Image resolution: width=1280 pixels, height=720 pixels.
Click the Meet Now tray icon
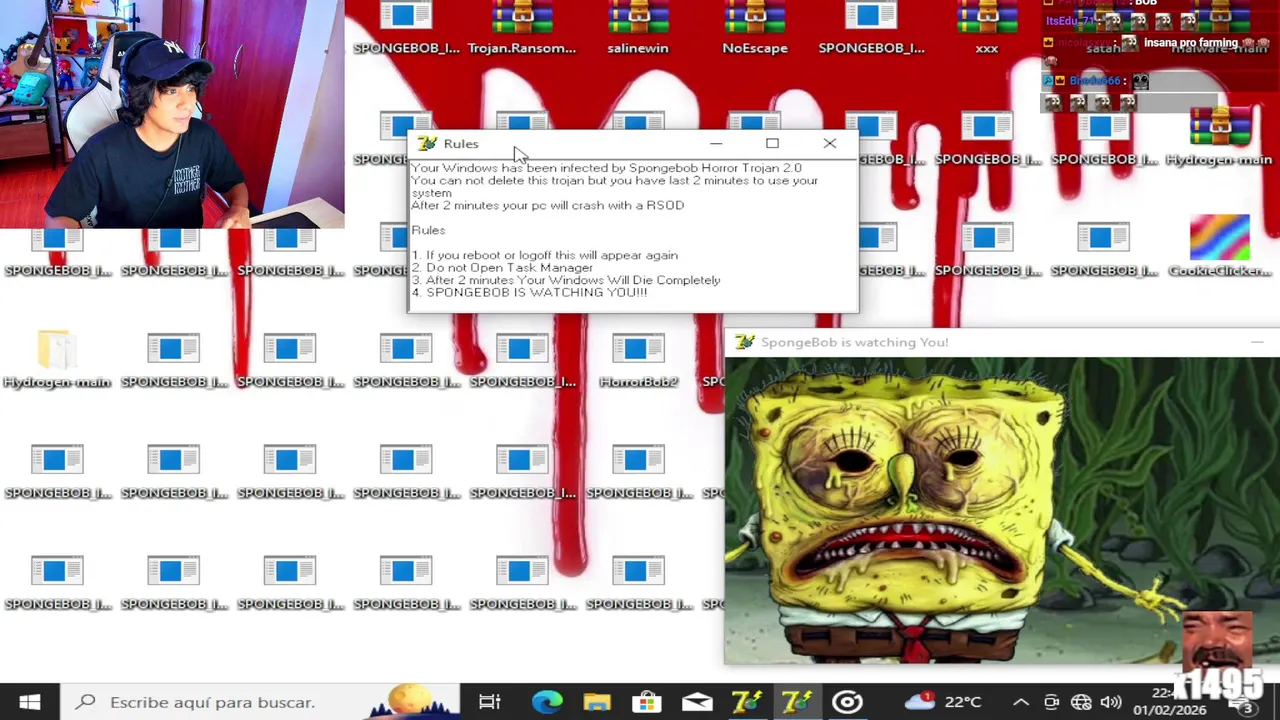point(1051,702)
